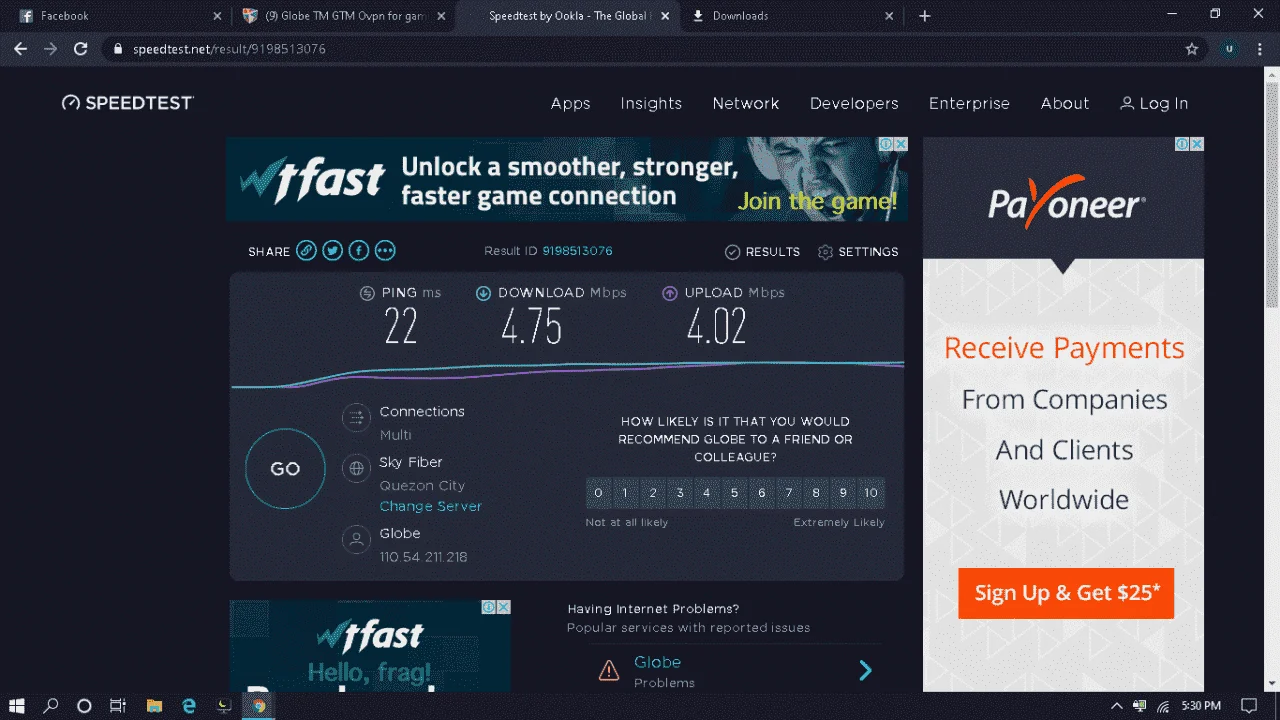
Task: Open a new browser tab
Action: pos(925,16)
